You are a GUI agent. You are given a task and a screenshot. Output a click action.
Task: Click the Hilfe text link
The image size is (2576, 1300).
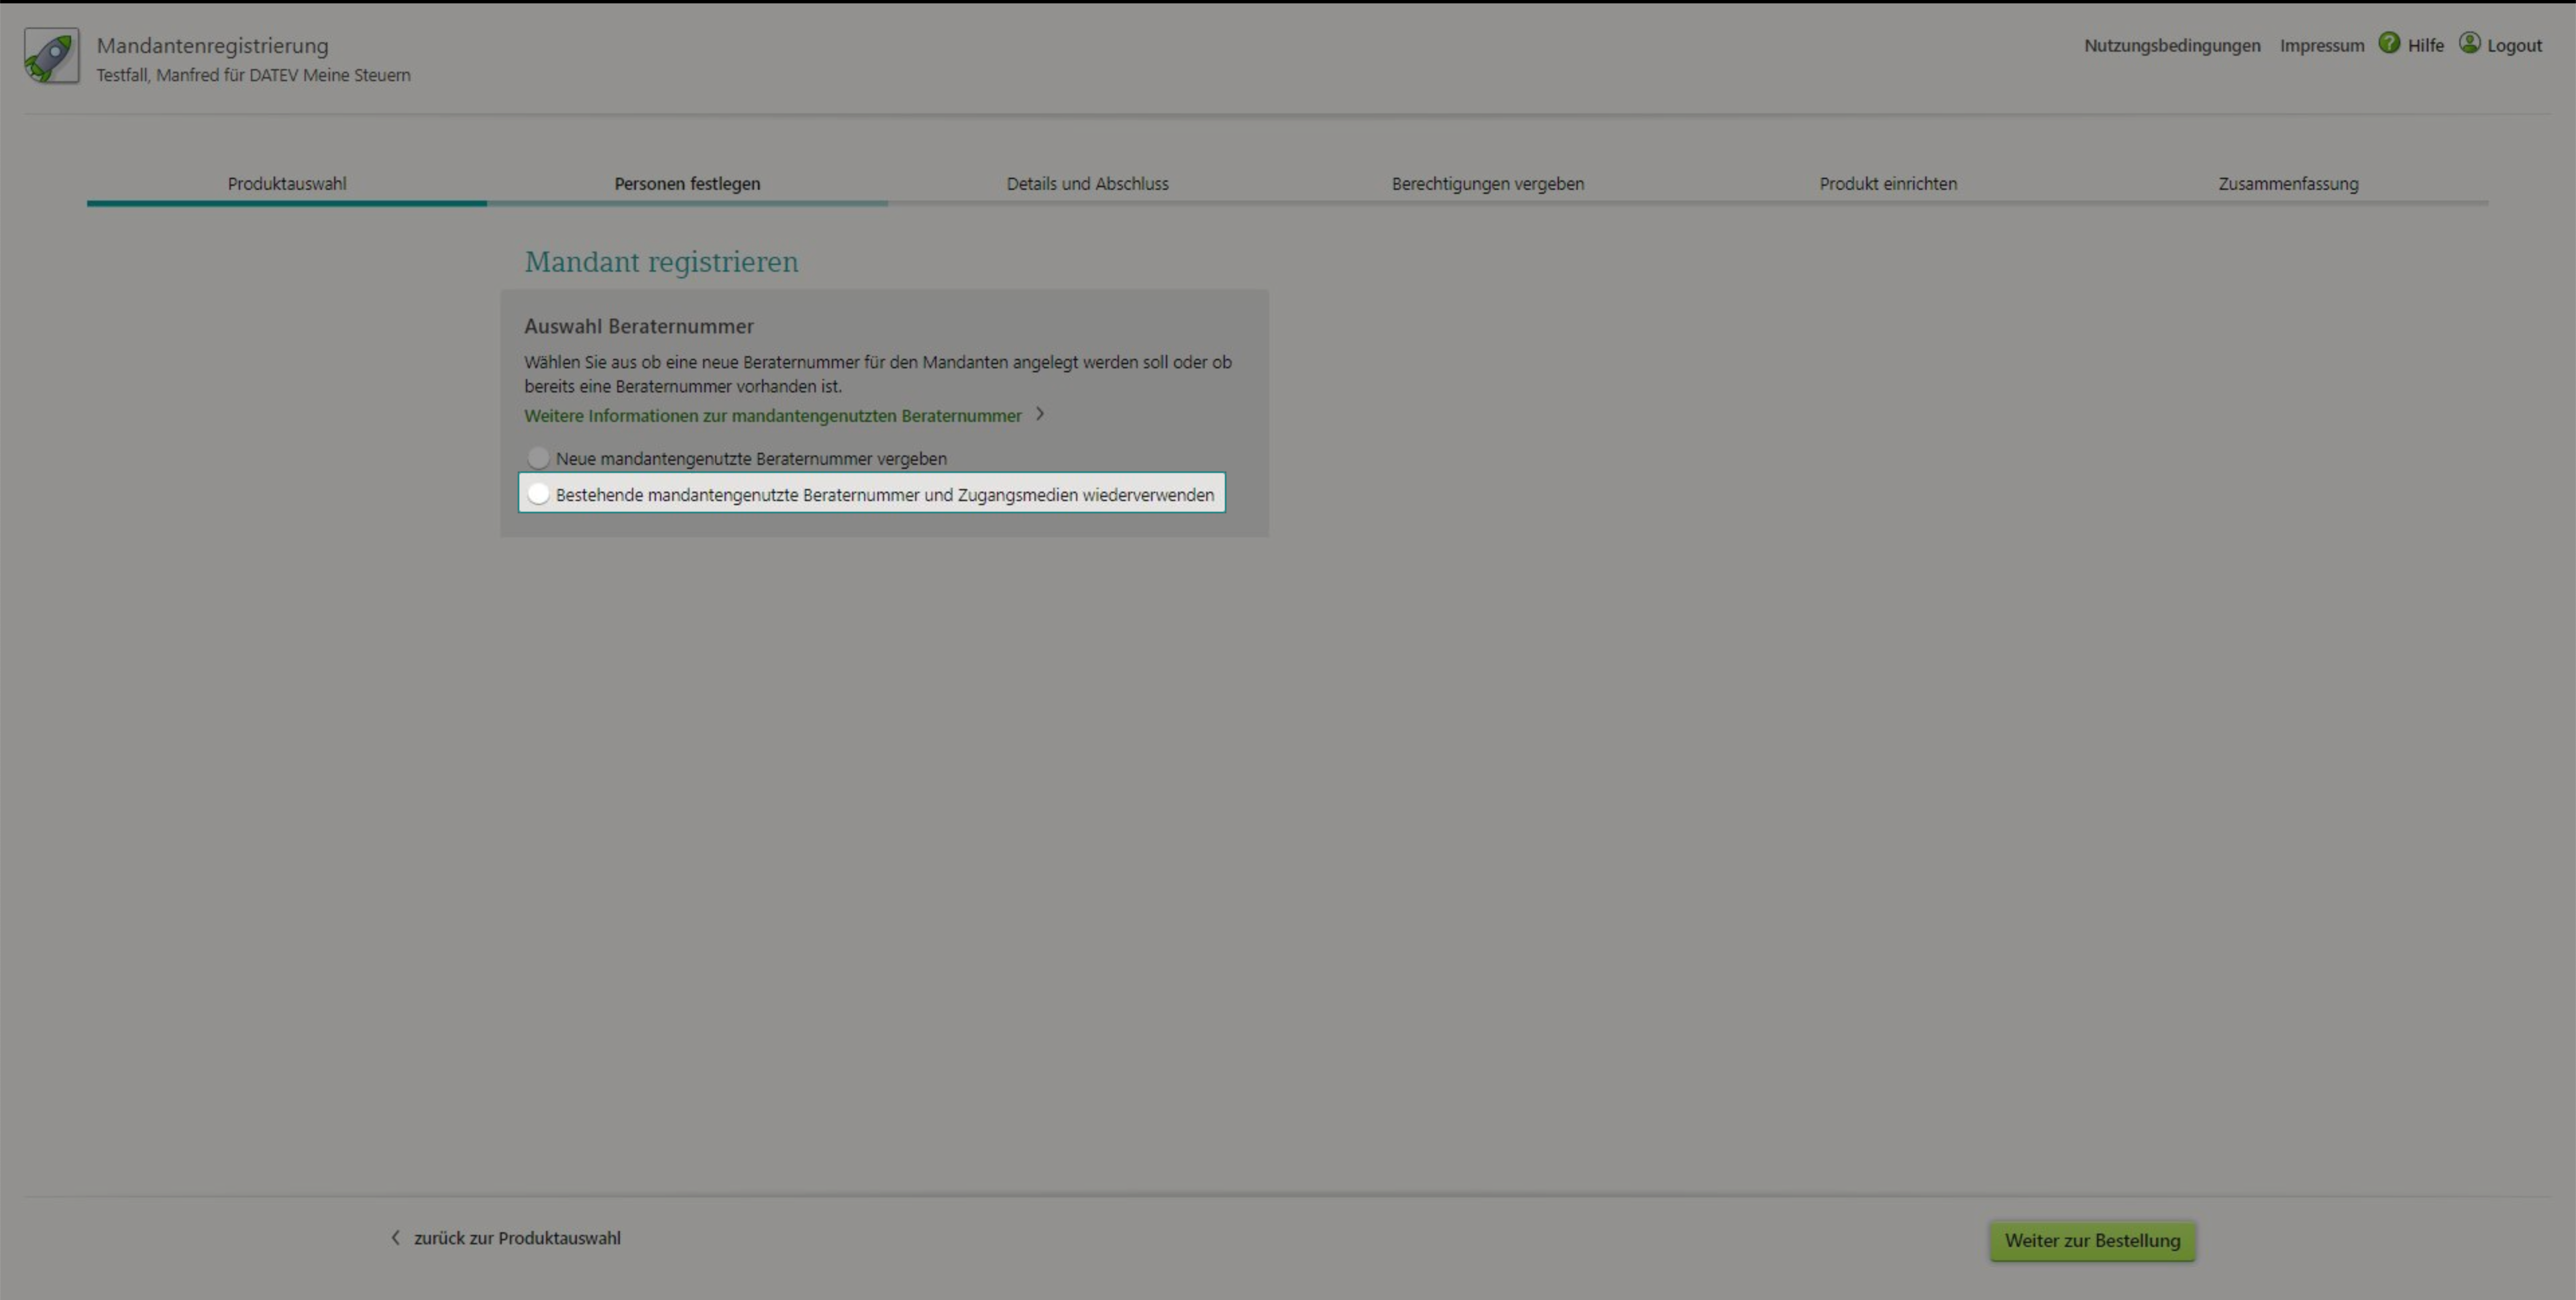pos(2425,46)
